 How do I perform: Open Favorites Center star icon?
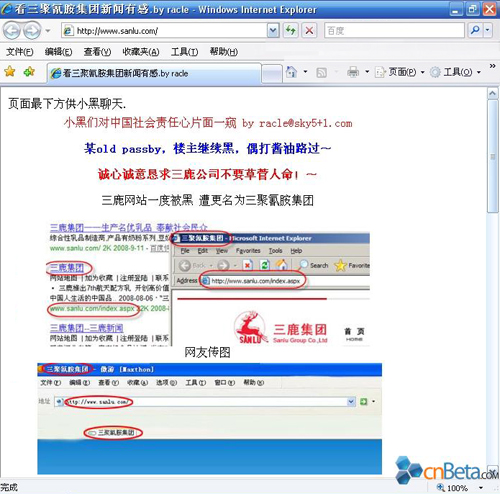[x=10, y=71]
